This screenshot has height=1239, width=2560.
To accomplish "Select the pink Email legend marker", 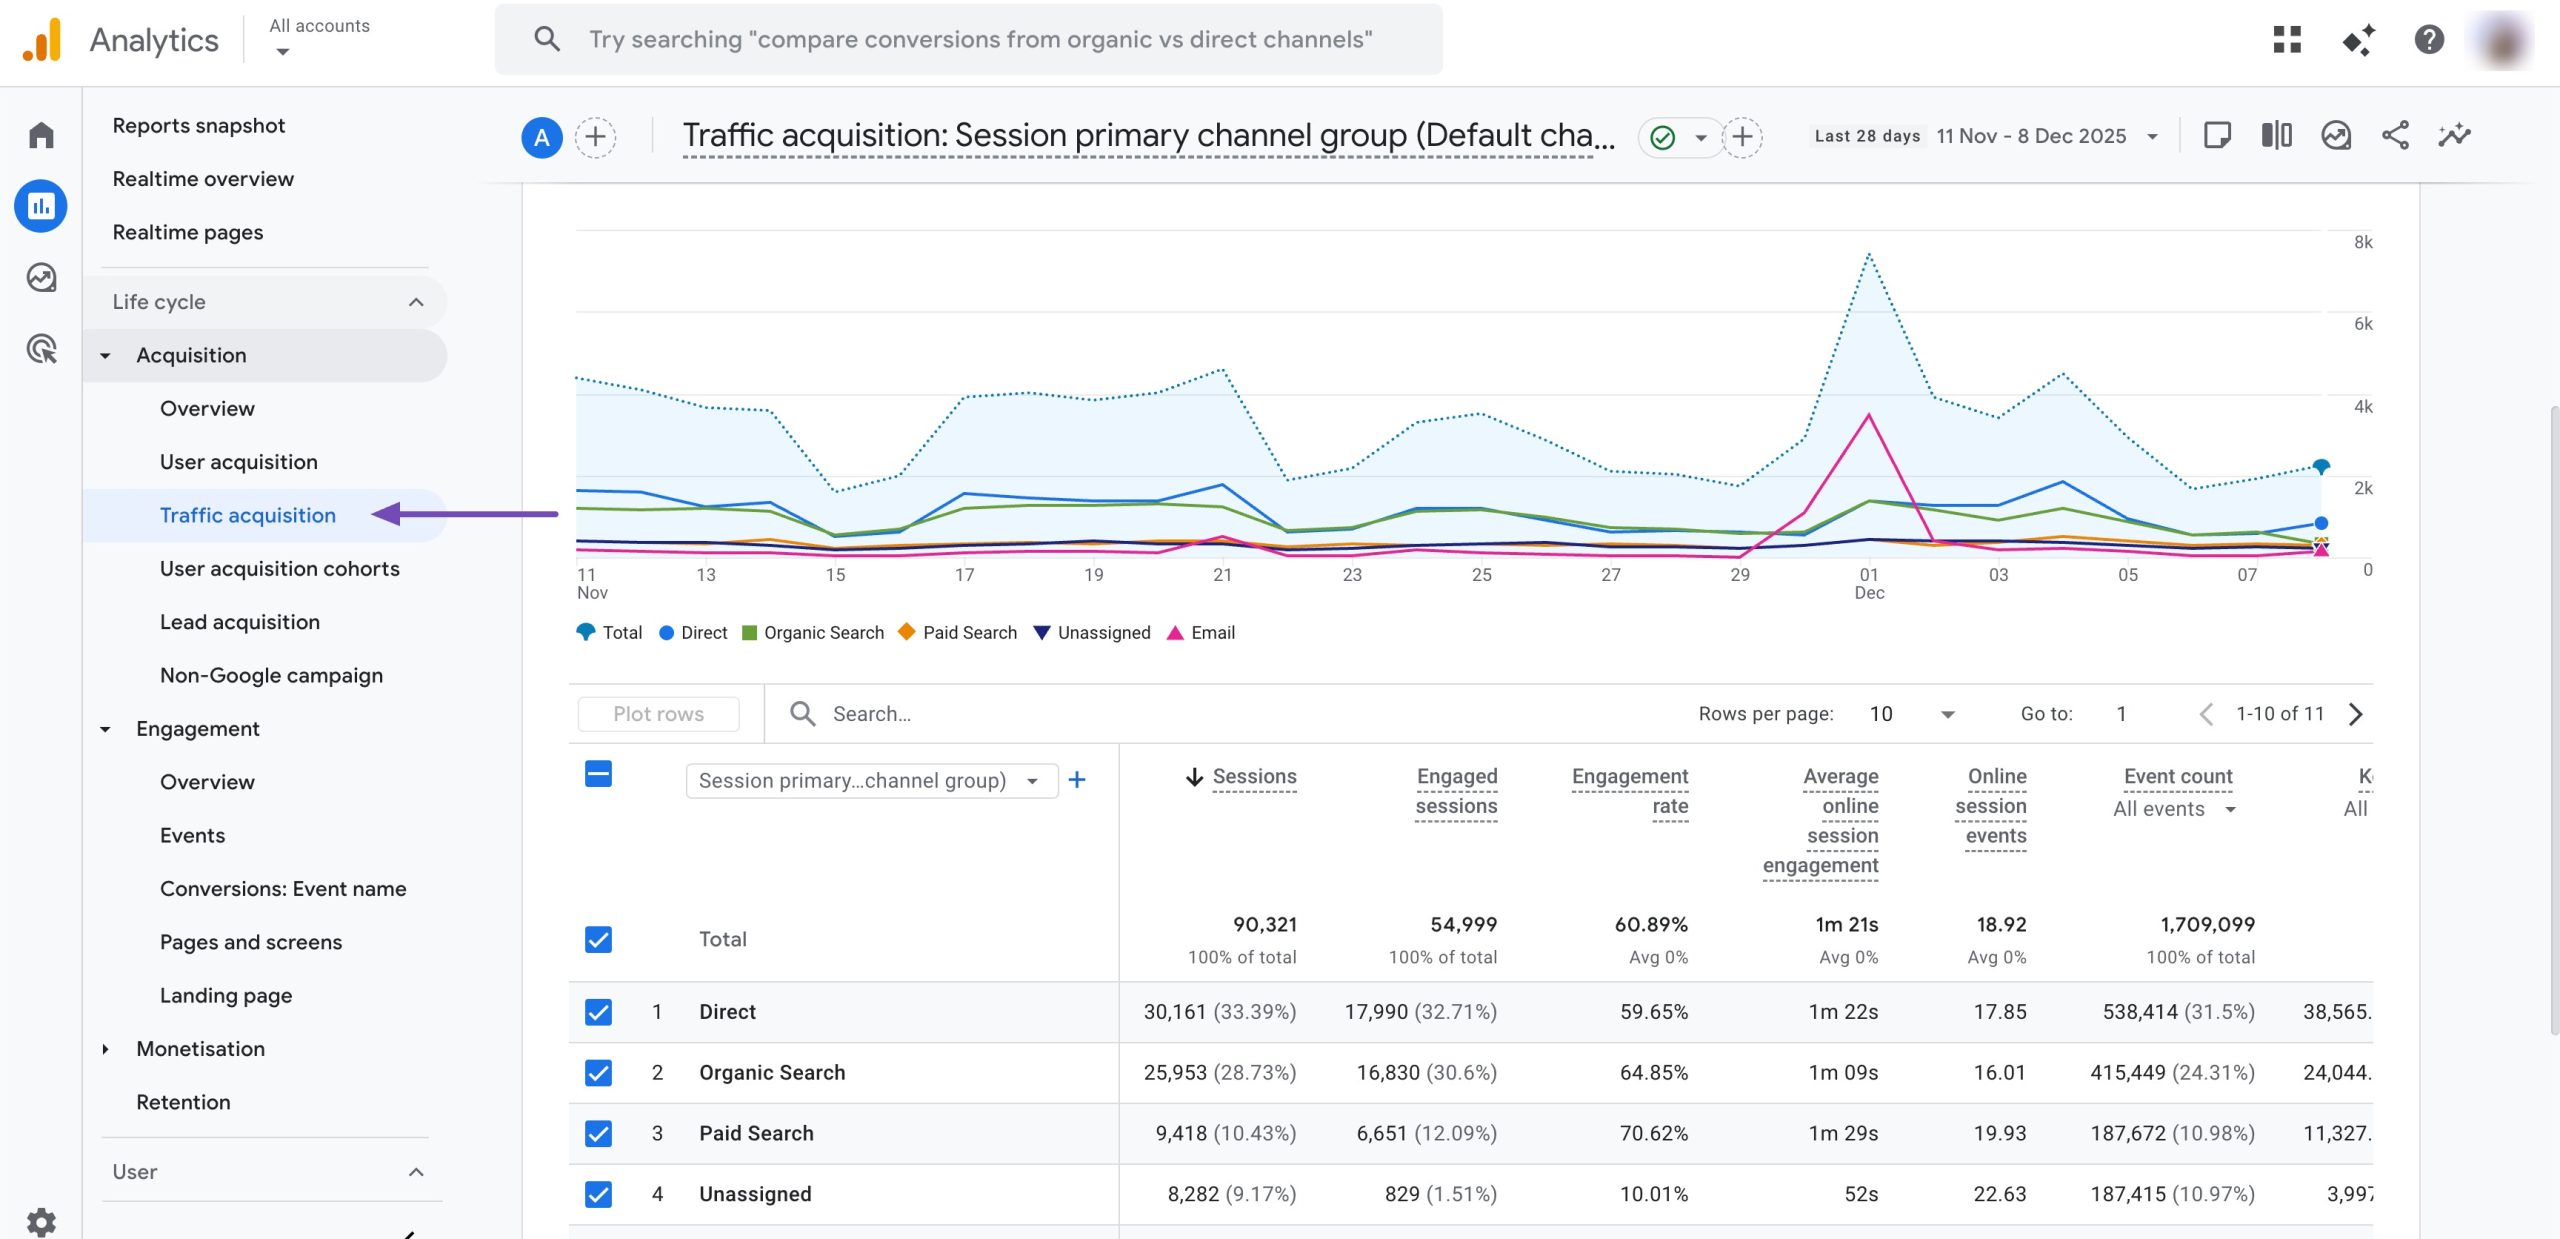I will (x=1176, y=632).
